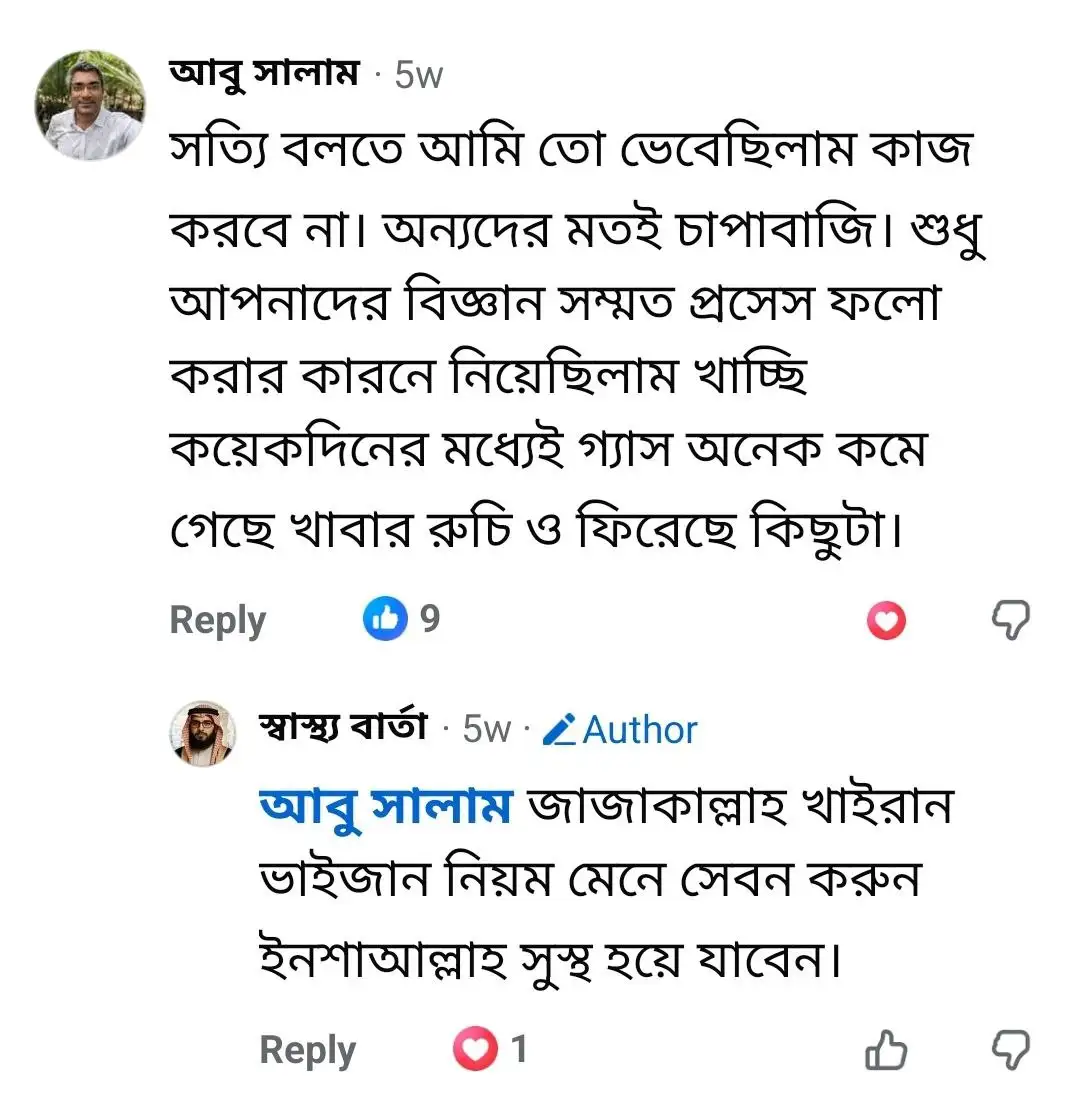Reply to আবু সালাম's comment
1079x1118 pixels.
(217, 621)
